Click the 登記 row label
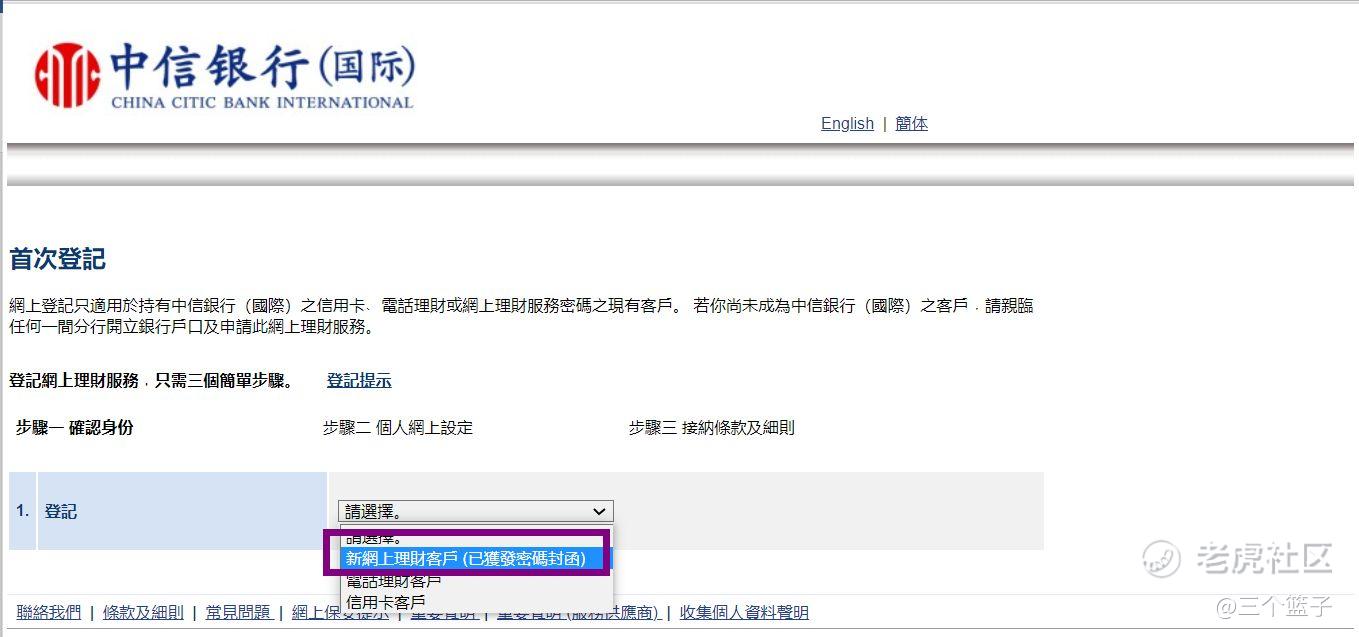Image resolution: width=1359 pixels, height=637 pixels. coord(60,511)
